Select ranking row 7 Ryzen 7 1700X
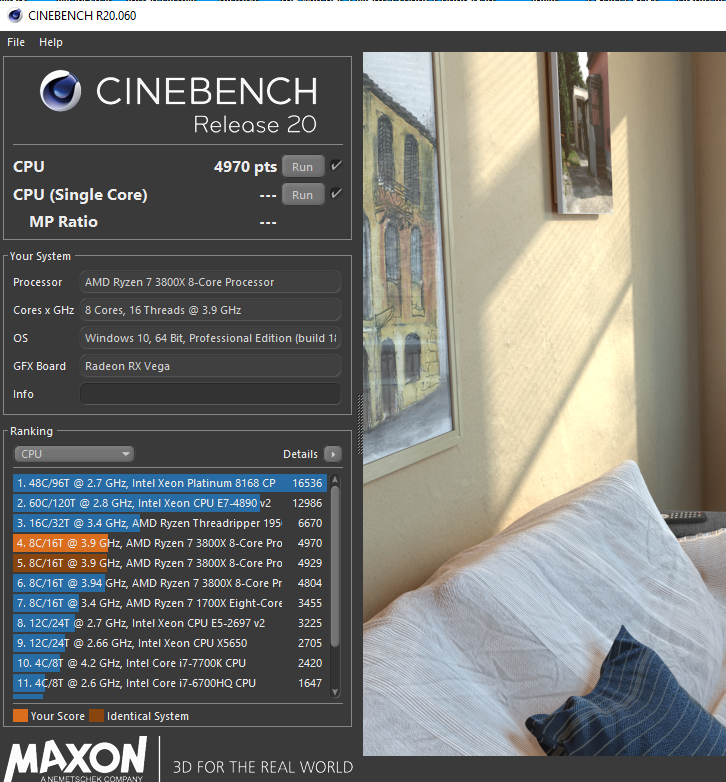This screenshot has width=726, height=782. pyautogui.click(x=170, y=603)
